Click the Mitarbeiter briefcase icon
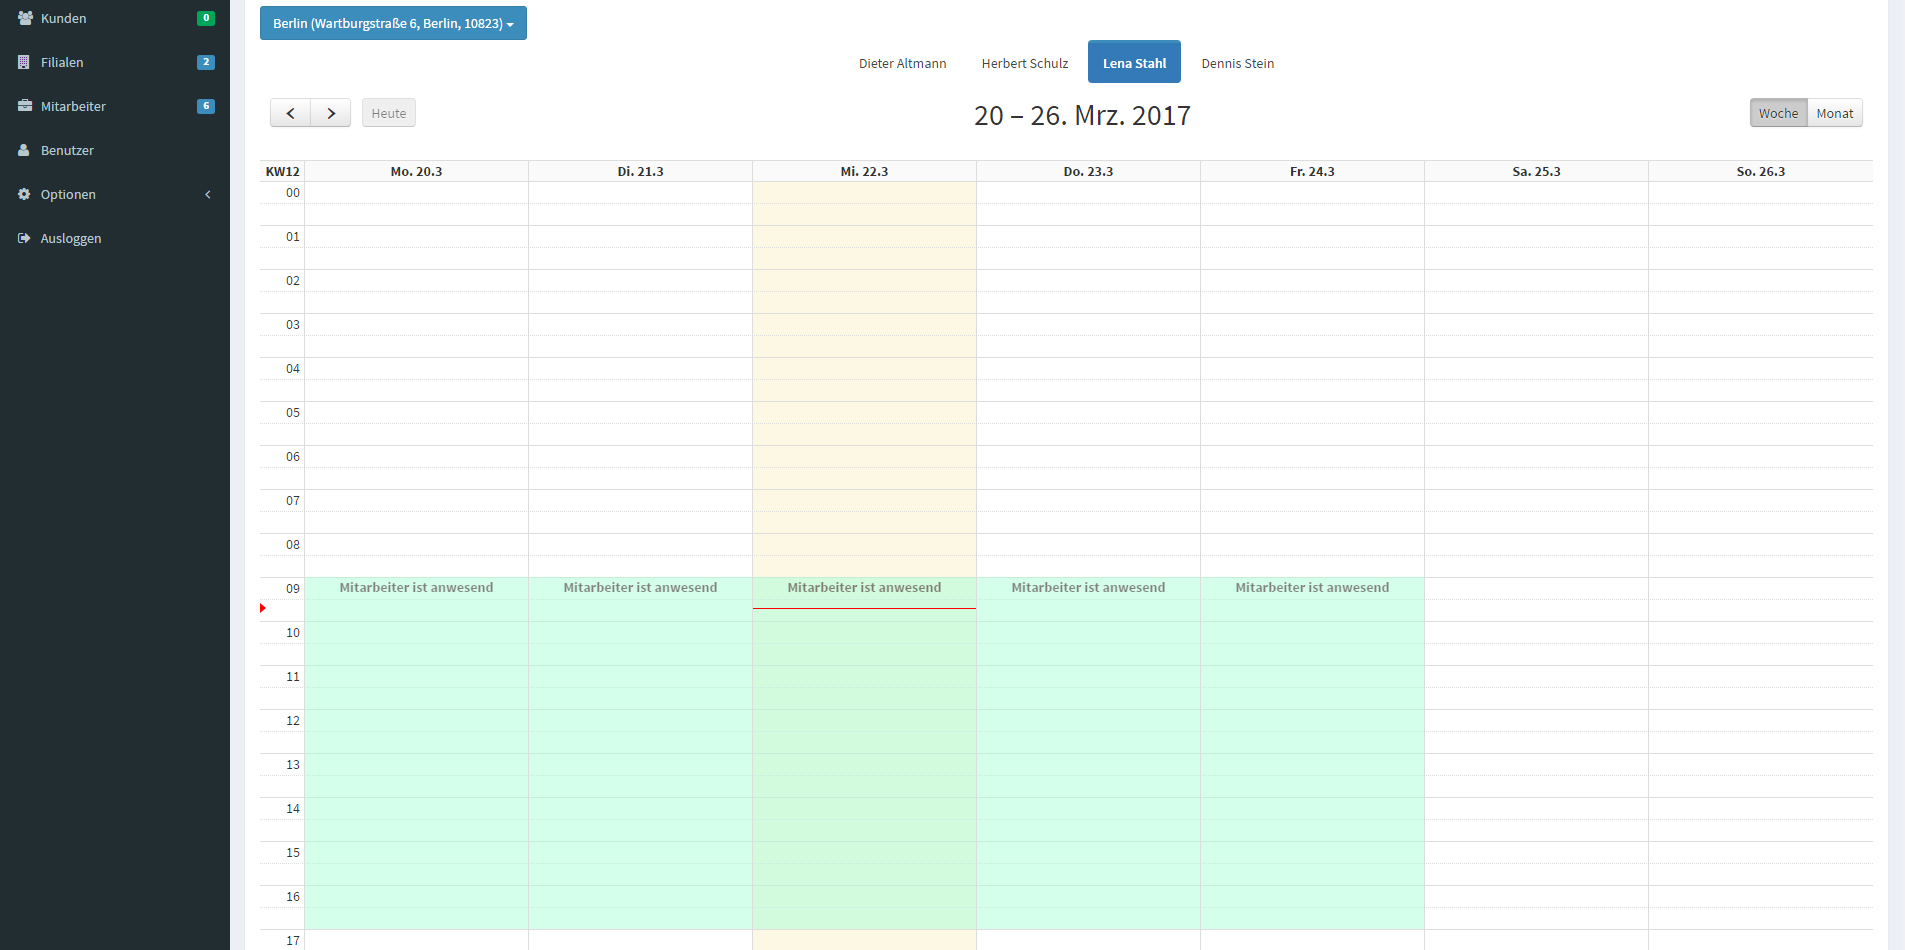1905x950 pixels. (x=25, y=106)
